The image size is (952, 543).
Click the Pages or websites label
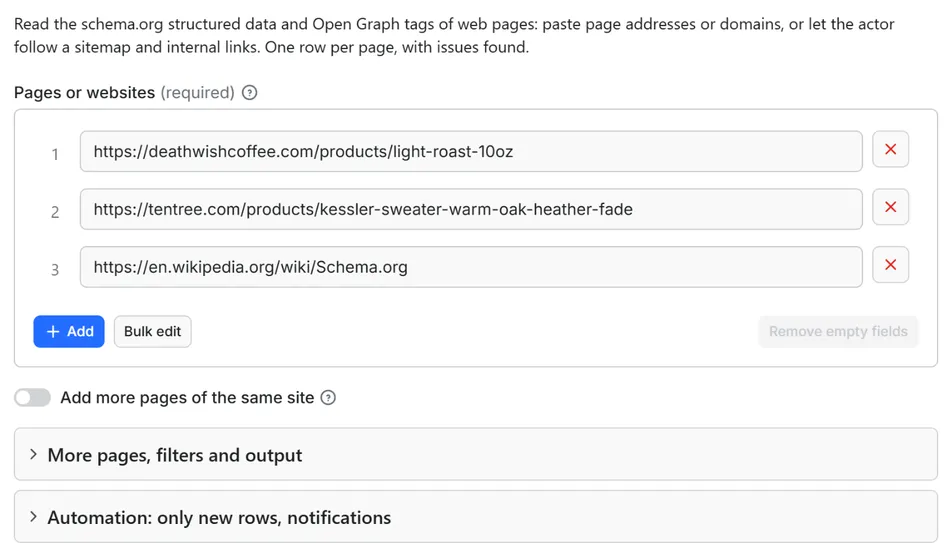coord(84,93)
